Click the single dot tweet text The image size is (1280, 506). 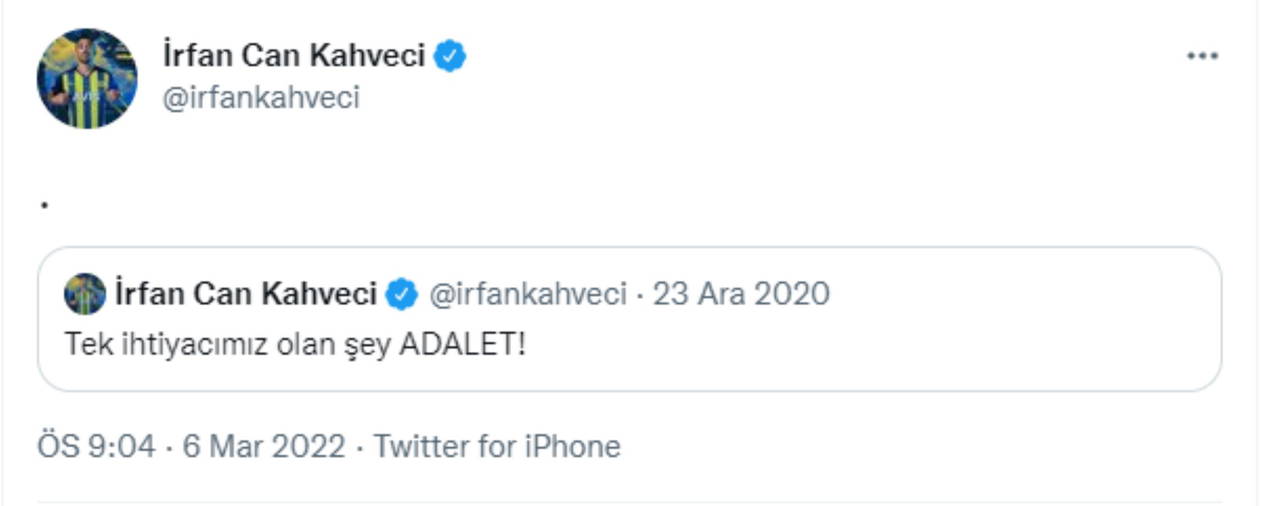pos(45,206)
